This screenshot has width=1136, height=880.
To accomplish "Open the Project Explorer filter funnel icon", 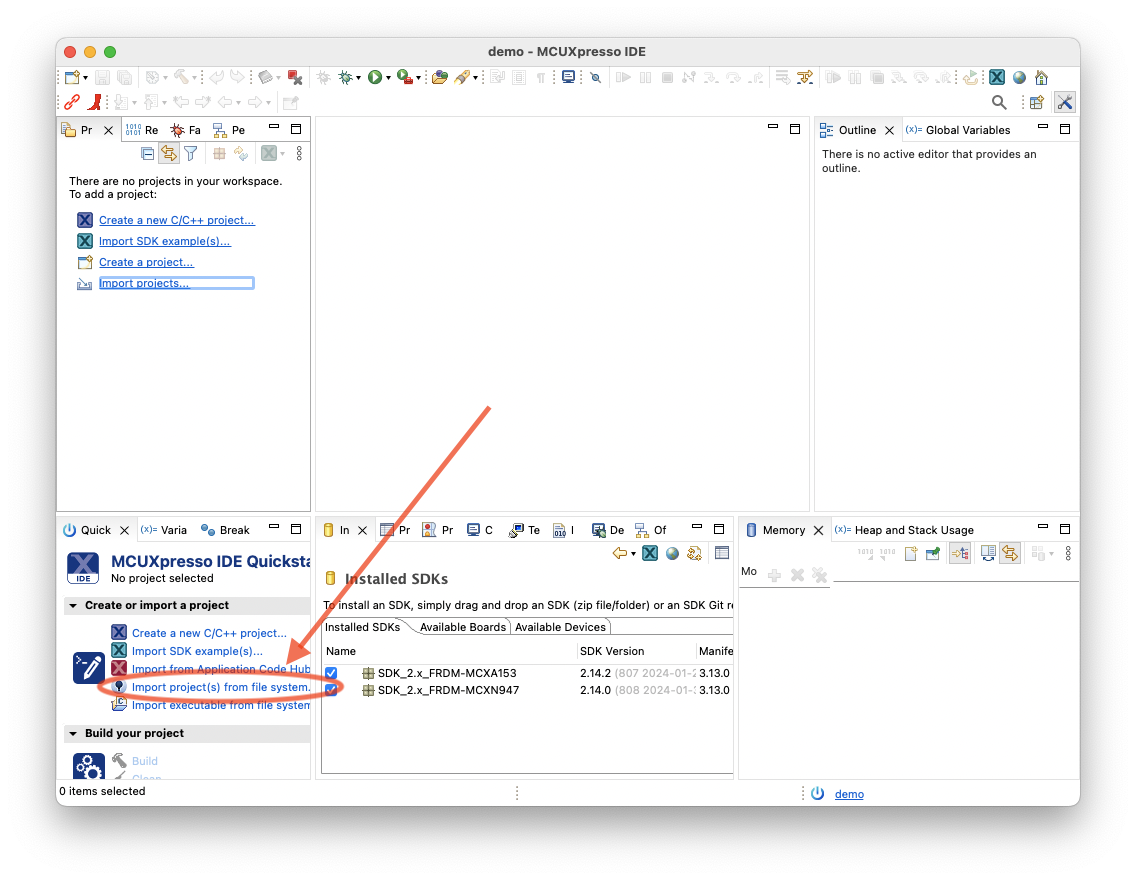I will tap(191, 154).
